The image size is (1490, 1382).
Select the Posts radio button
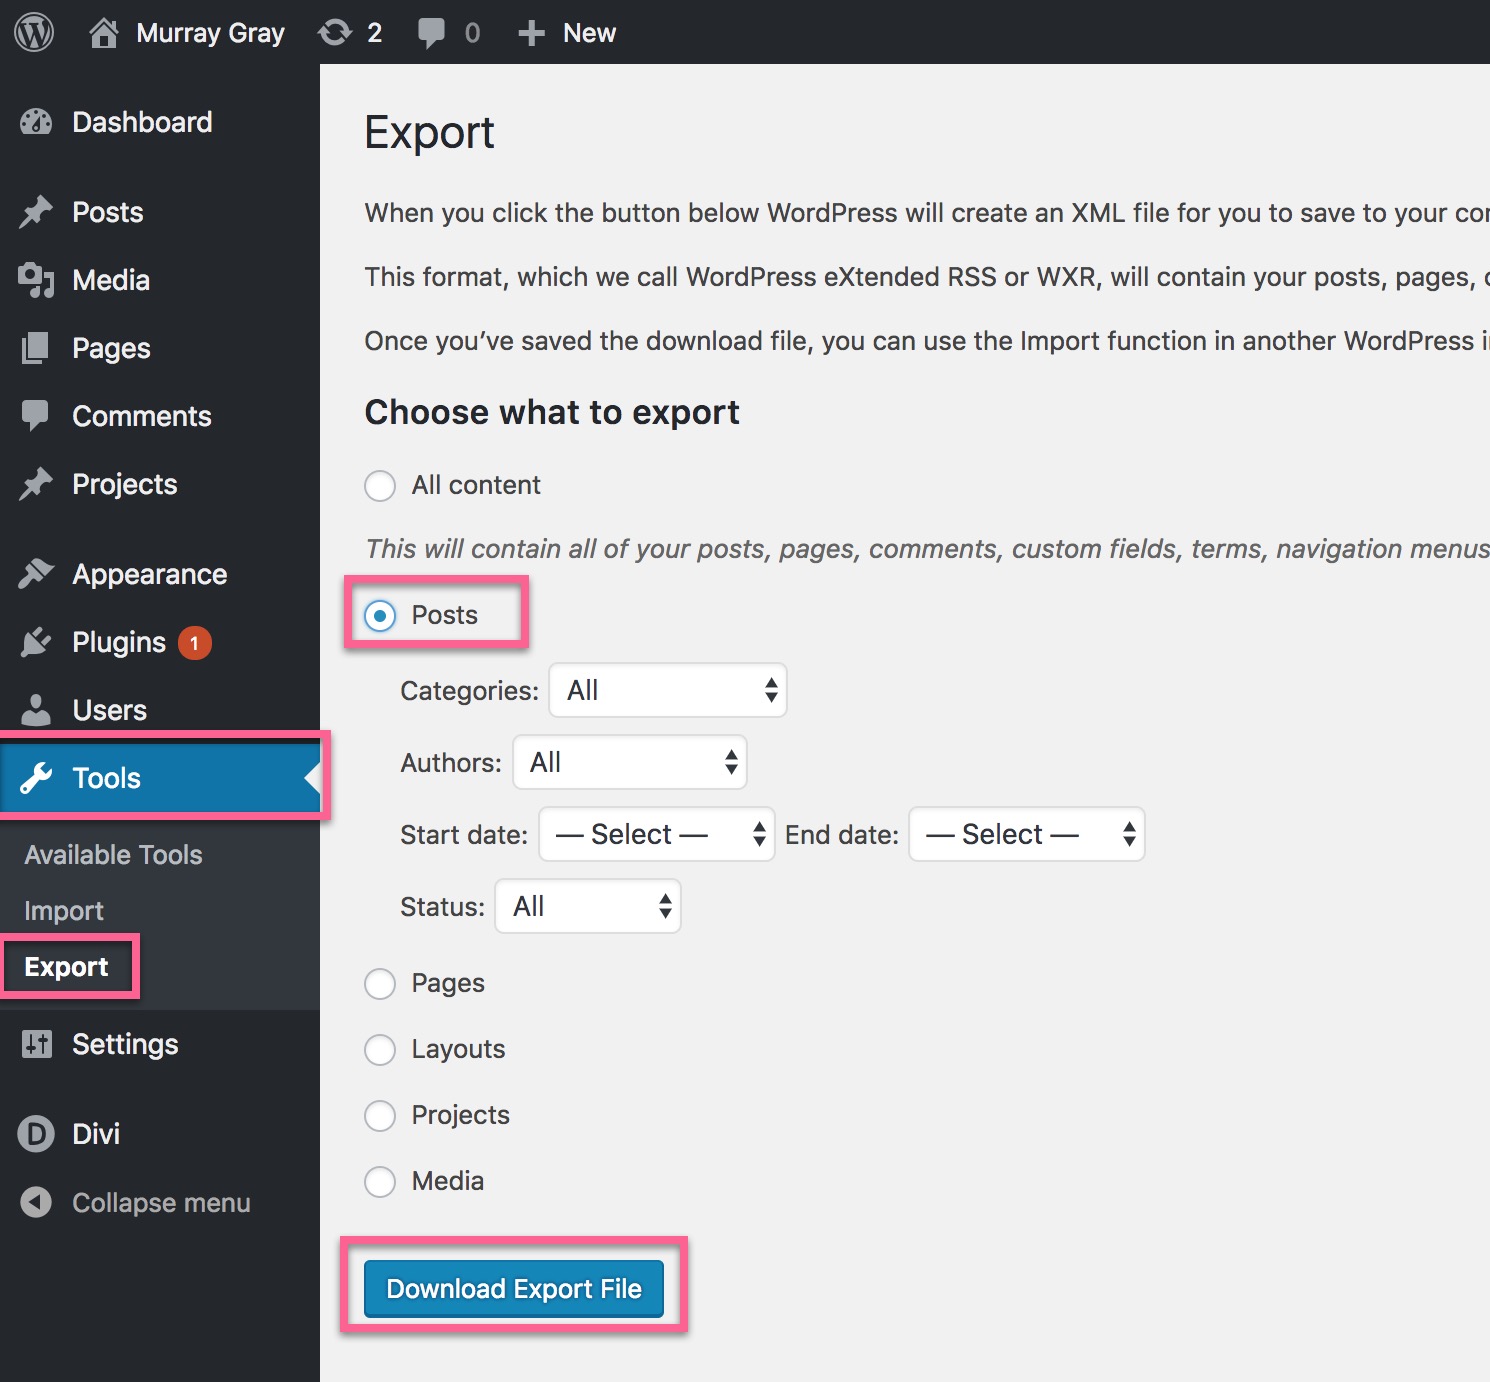coord(380,616)
